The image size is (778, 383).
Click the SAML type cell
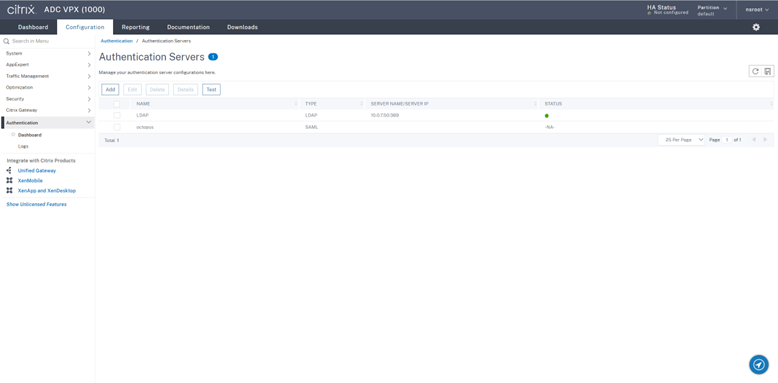pos(311,127)
